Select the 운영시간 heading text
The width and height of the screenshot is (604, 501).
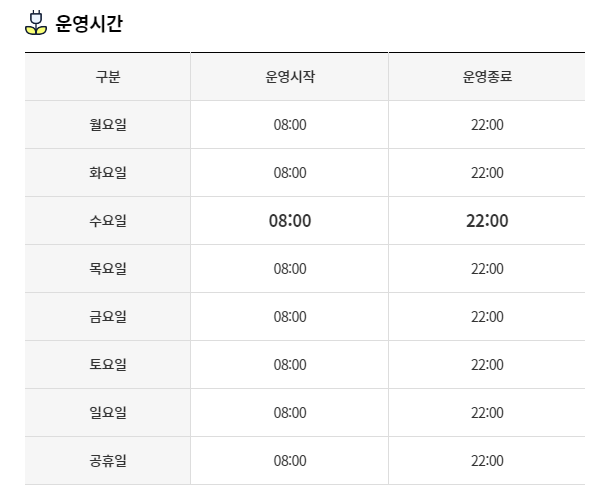[x=89, y=23]
